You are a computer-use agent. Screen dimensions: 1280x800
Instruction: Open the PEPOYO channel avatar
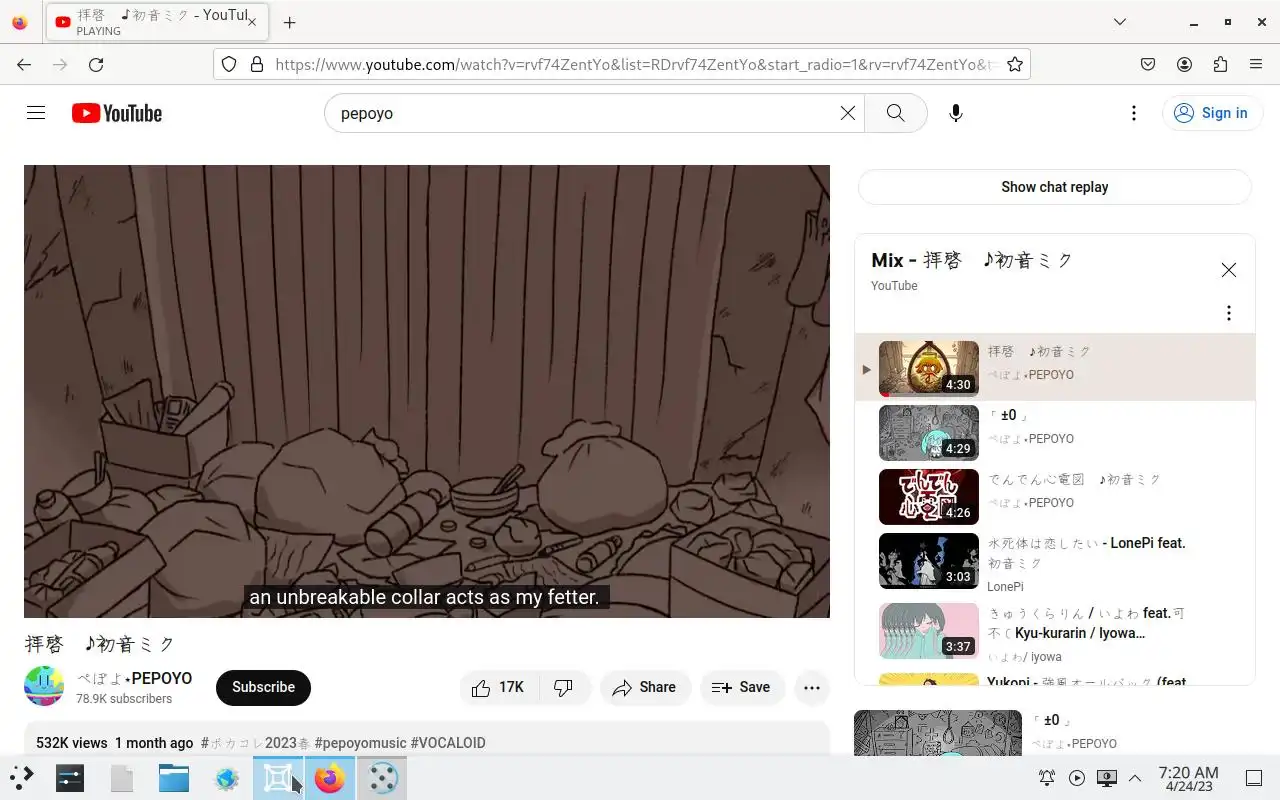coord(44,686)
